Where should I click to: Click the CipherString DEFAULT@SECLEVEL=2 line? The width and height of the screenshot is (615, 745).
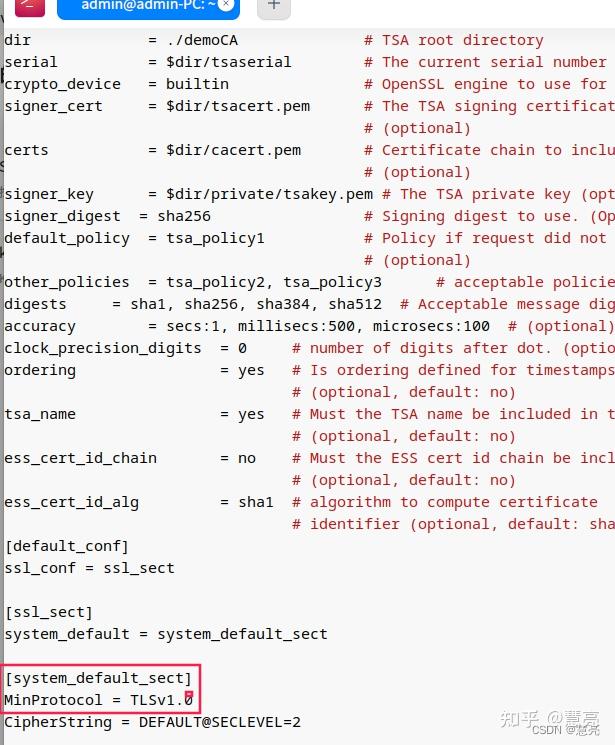click(x=153, y=722)
